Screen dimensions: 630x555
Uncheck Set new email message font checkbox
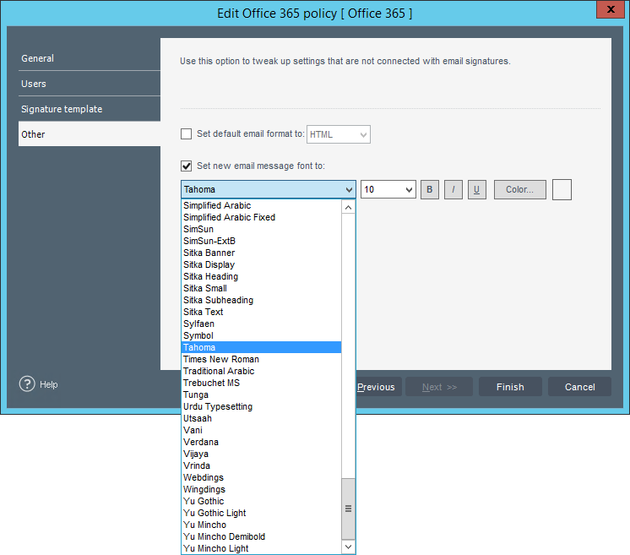pos(186,166)
